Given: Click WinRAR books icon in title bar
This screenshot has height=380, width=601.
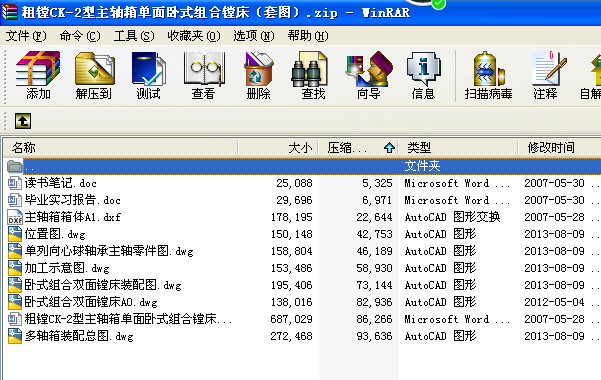Looking at the screenshot, I should [x=10, y=12].
